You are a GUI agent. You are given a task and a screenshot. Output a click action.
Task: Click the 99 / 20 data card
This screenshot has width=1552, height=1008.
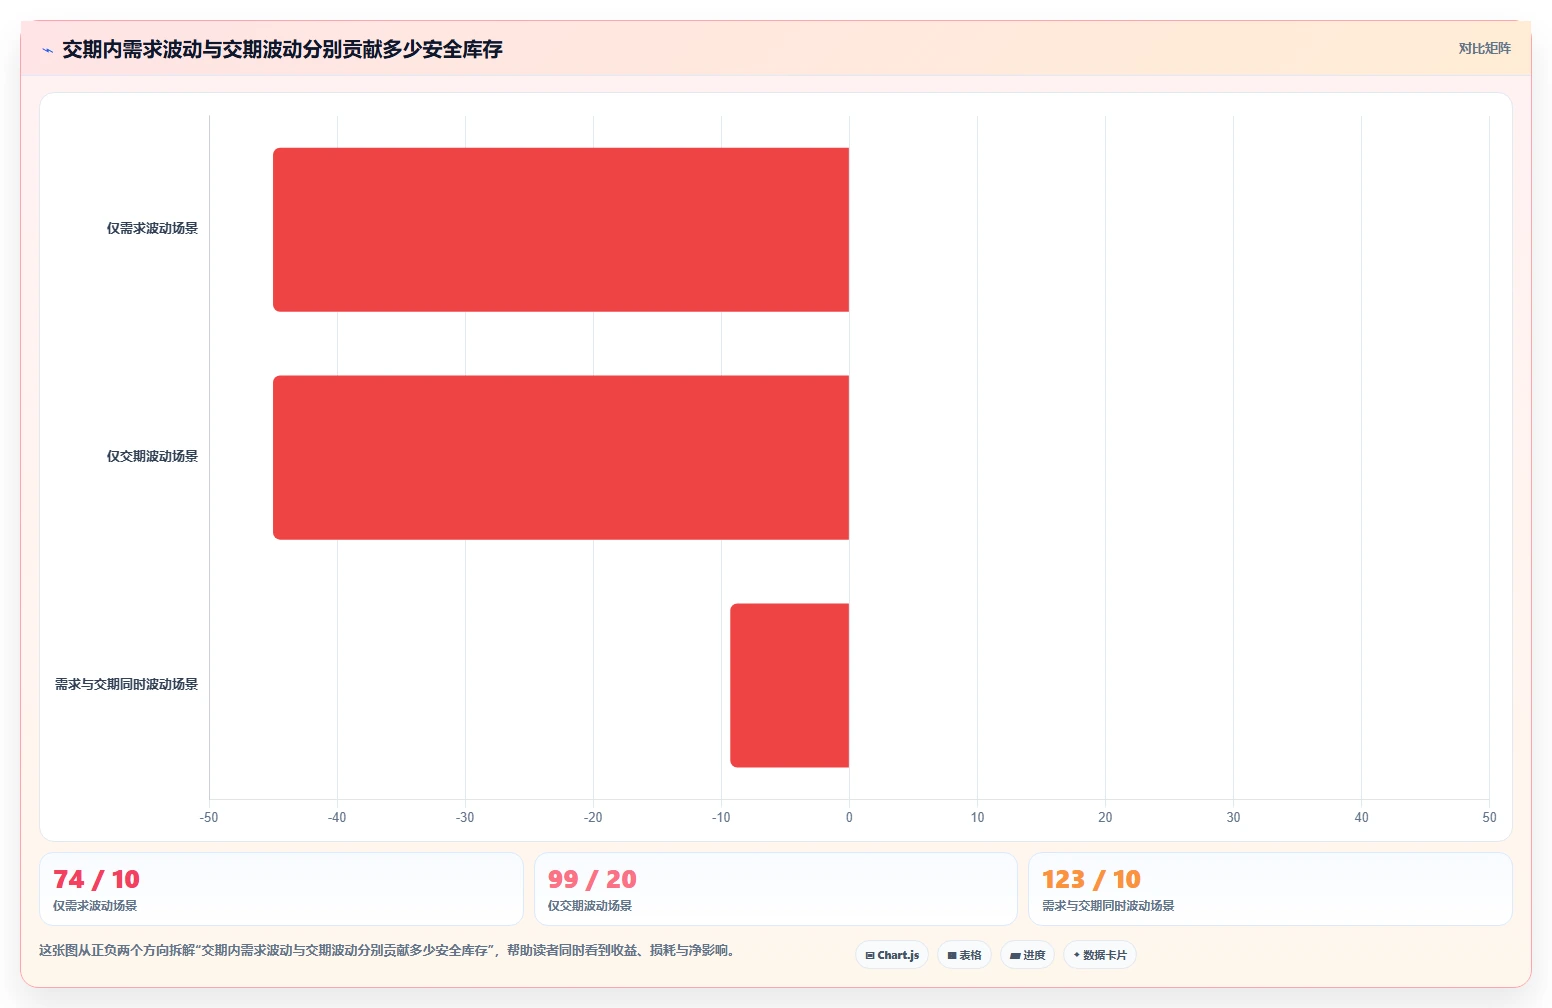click(x=776, y=889)
